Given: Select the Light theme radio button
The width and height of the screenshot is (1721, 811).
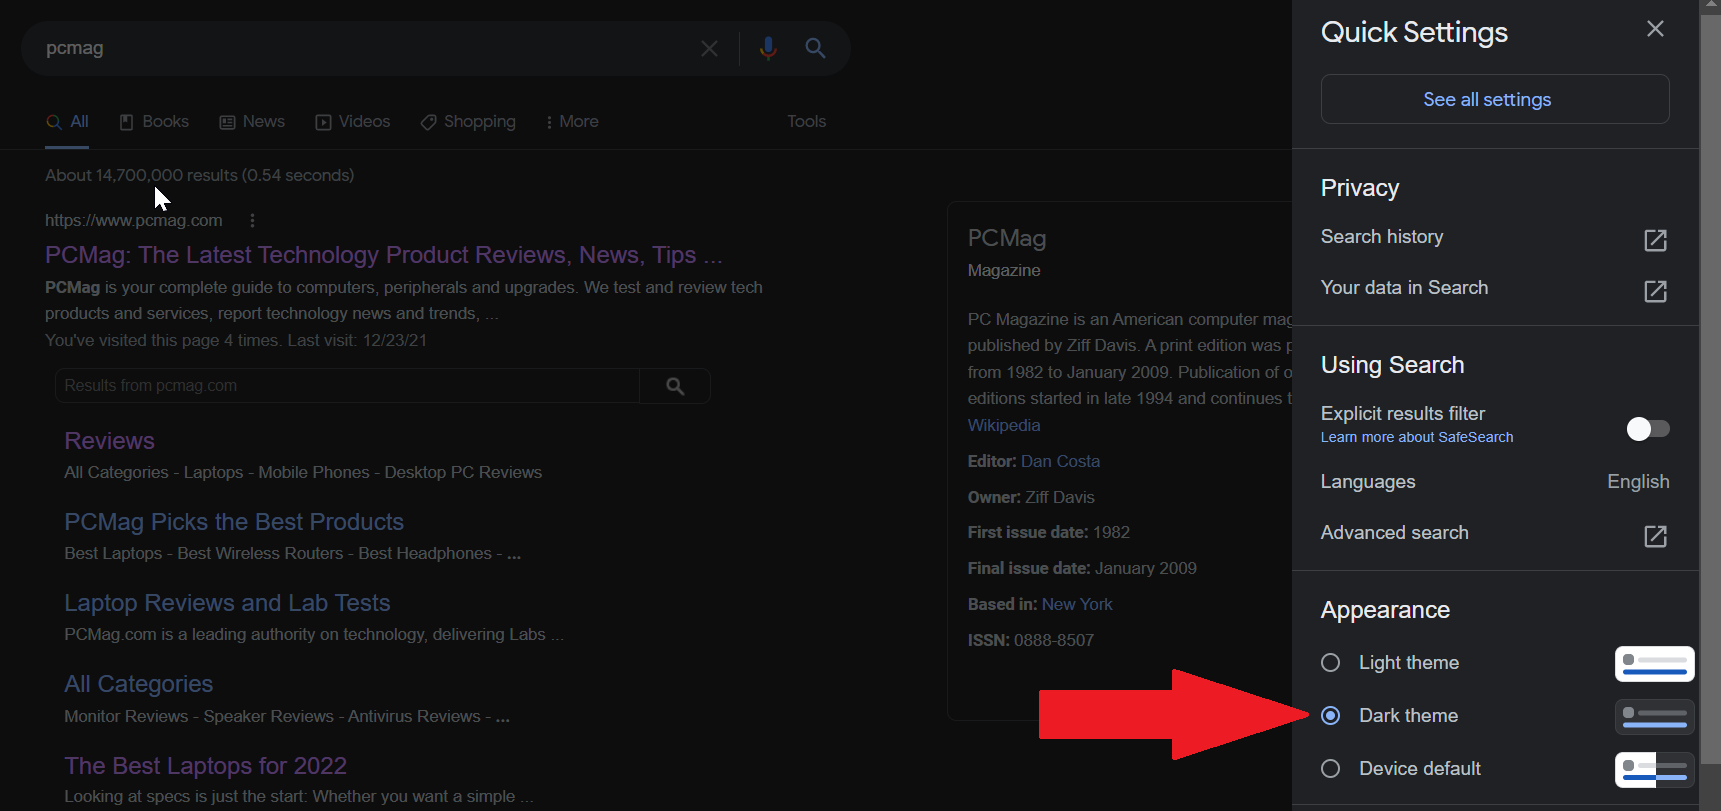Looking at the screenshot, I should (1330, 663).
